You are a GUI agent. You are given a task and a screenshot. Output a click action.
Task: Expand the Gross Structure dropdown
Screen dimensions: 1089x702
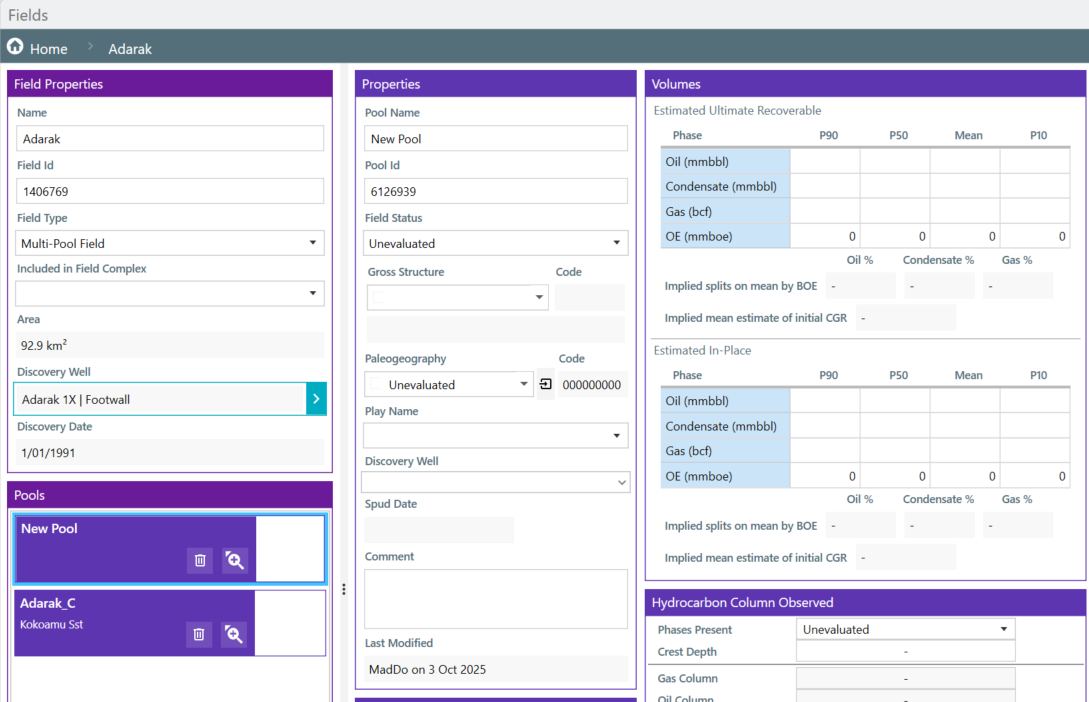(539, 297)
